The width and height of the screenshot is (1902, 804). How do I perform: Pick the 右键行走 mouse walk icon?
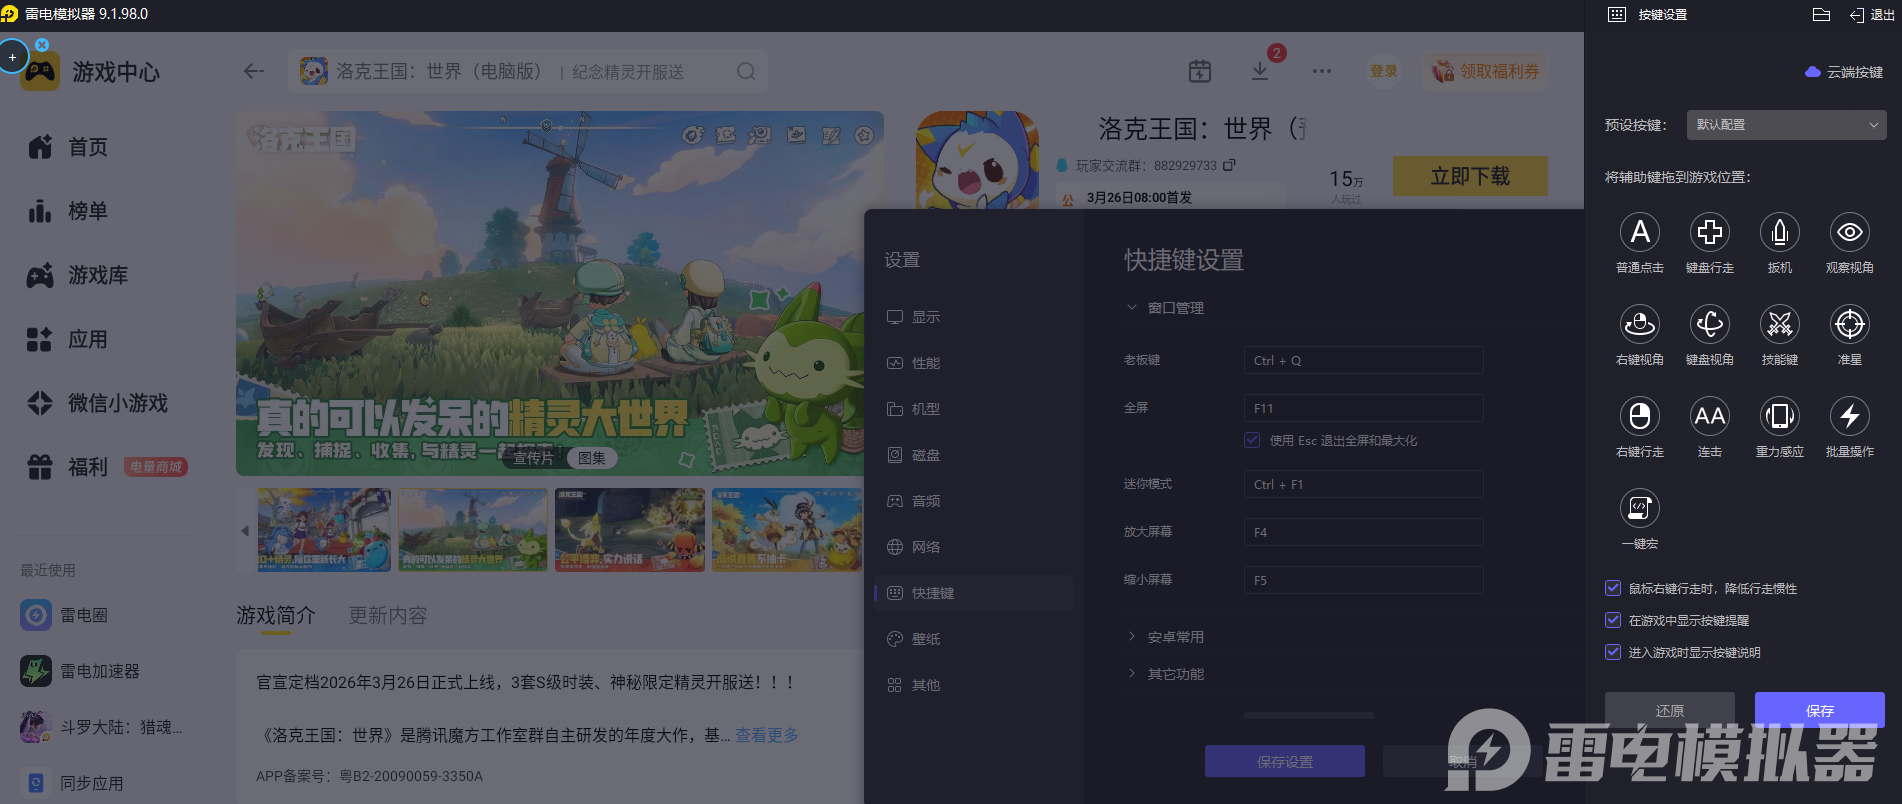tap(1640, 416)
